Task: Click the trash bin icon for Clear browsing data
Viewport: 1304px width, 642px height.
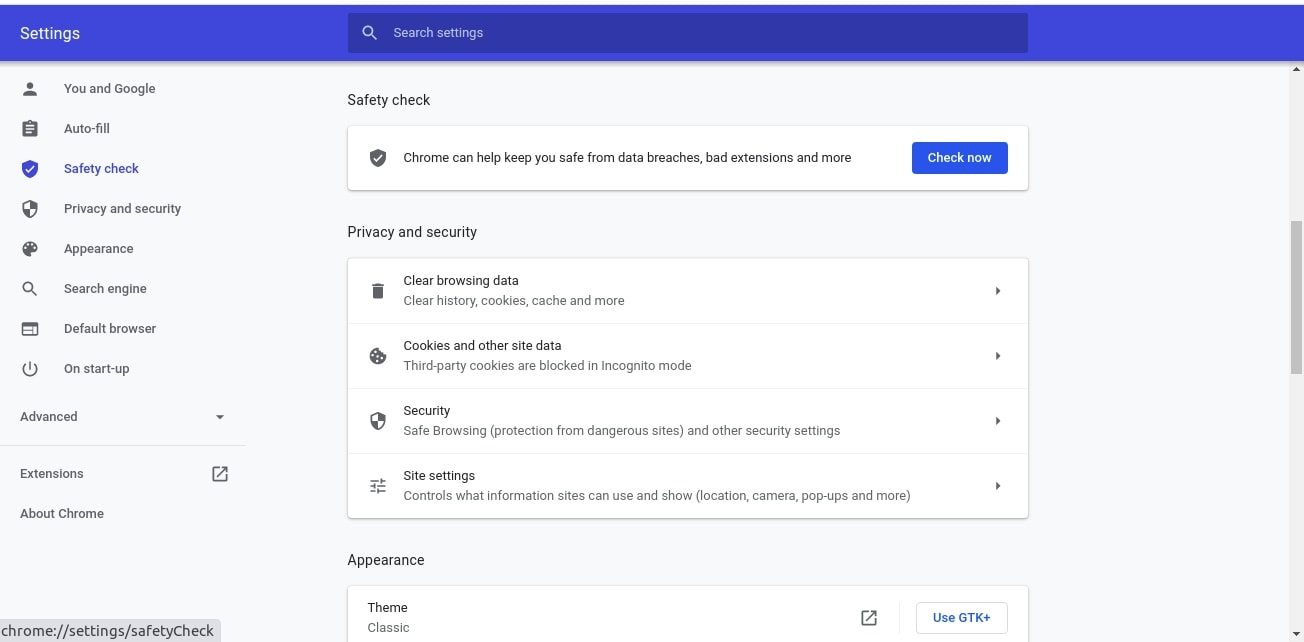Action: pos(378,291)
